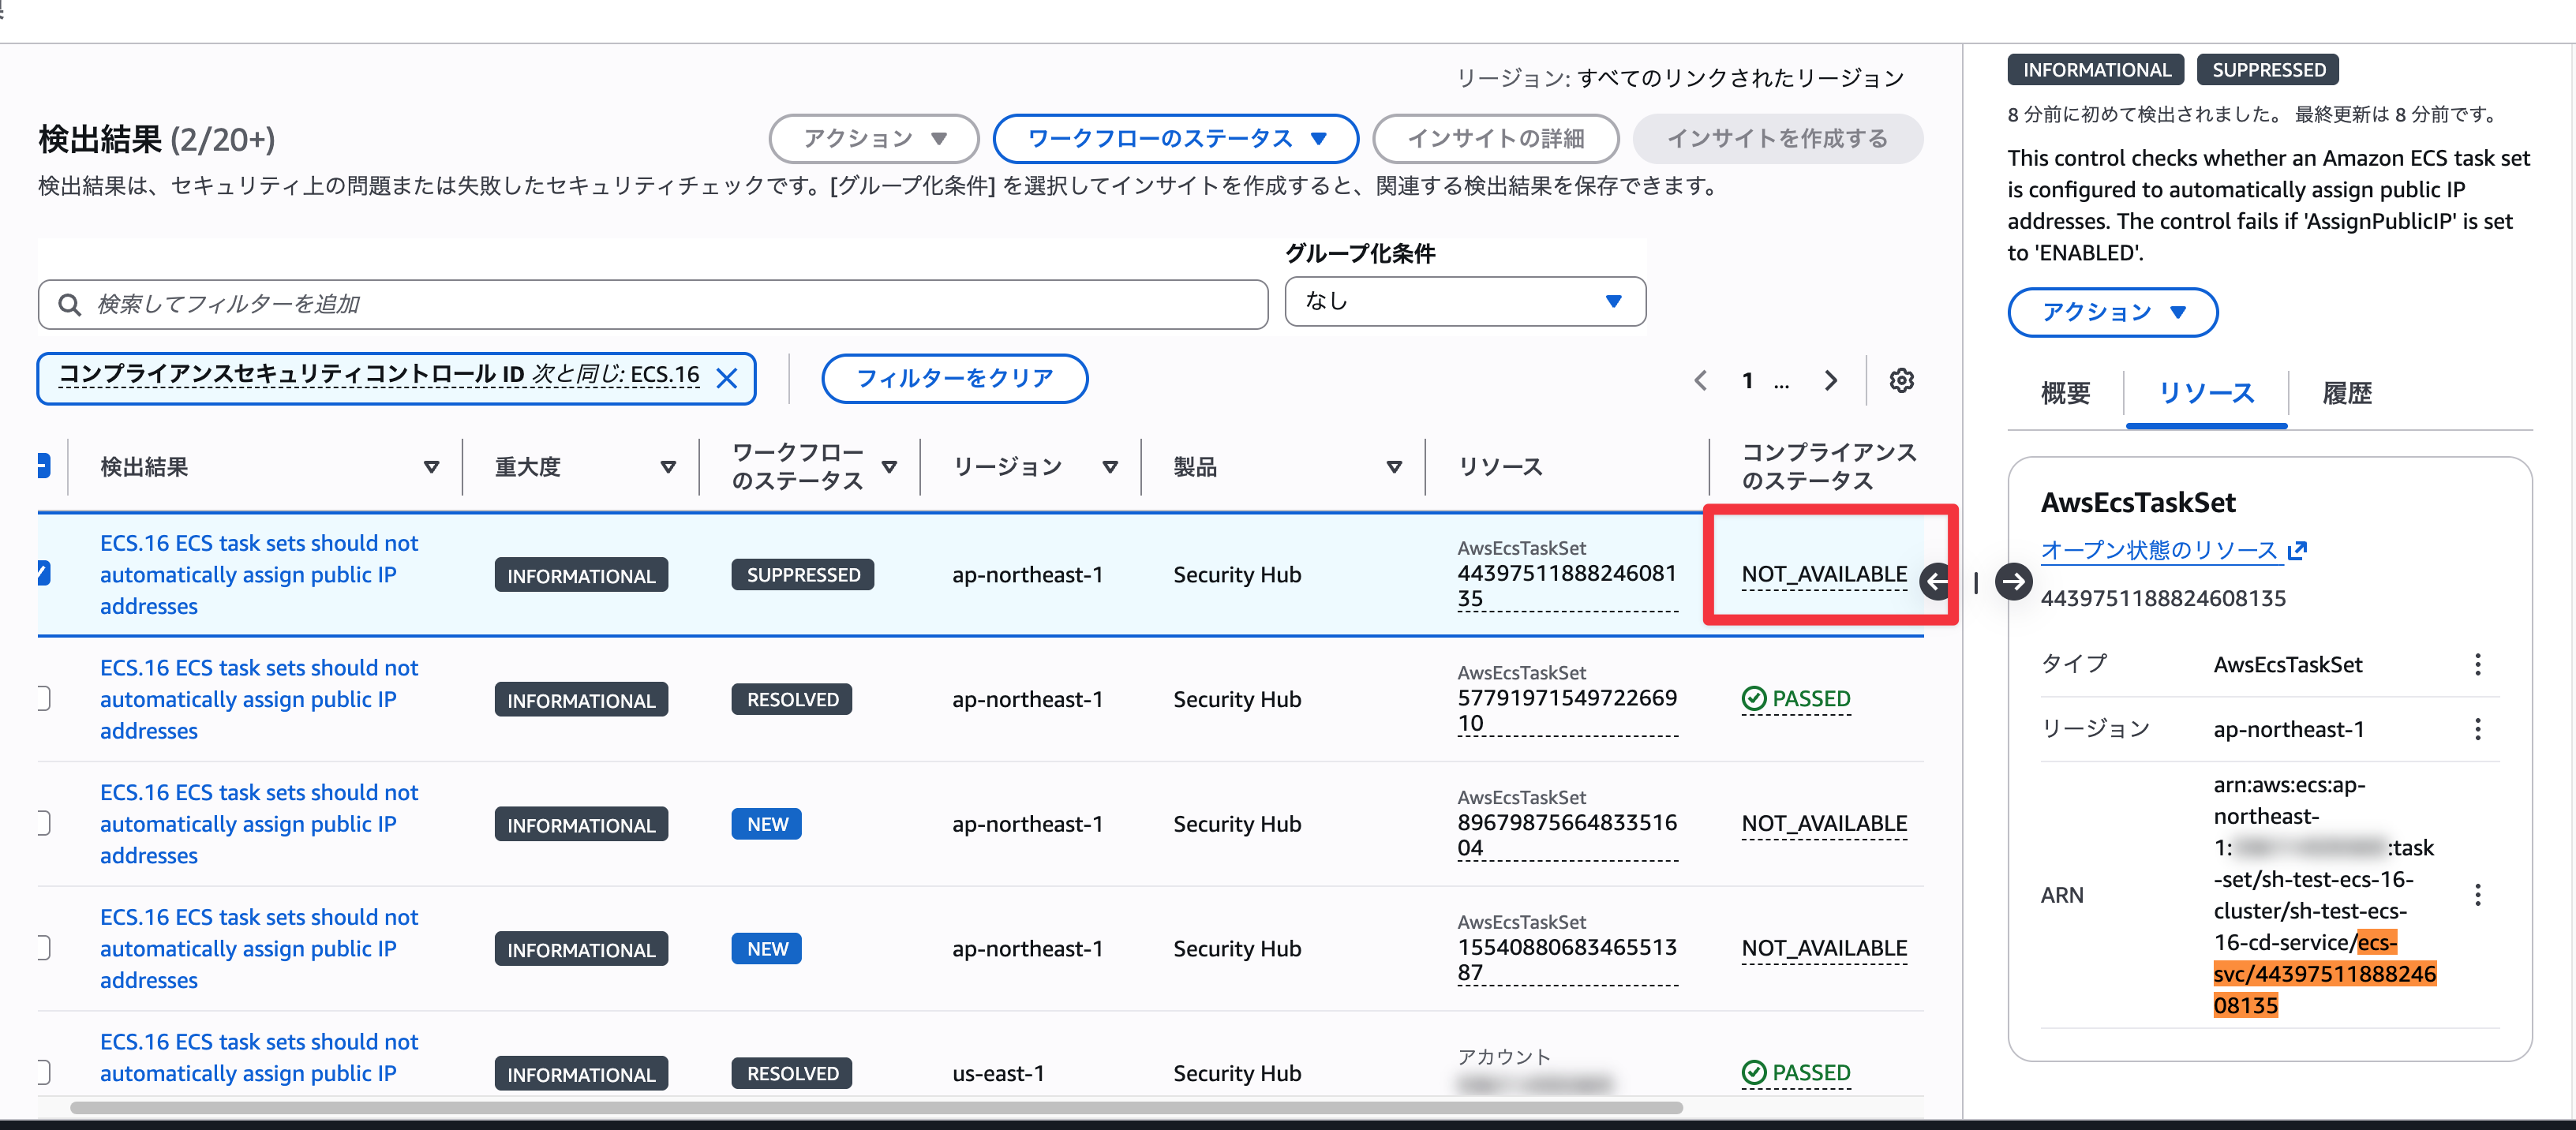2576x1130 pixels.
Task: Click the SUPPRESSED workflow badge in table
Action: (x=803, y=575)
